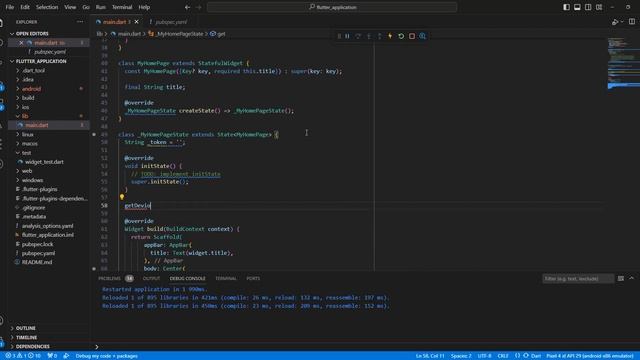Open the File menu
Screen dimensions: 640x360
pos(10,7)
